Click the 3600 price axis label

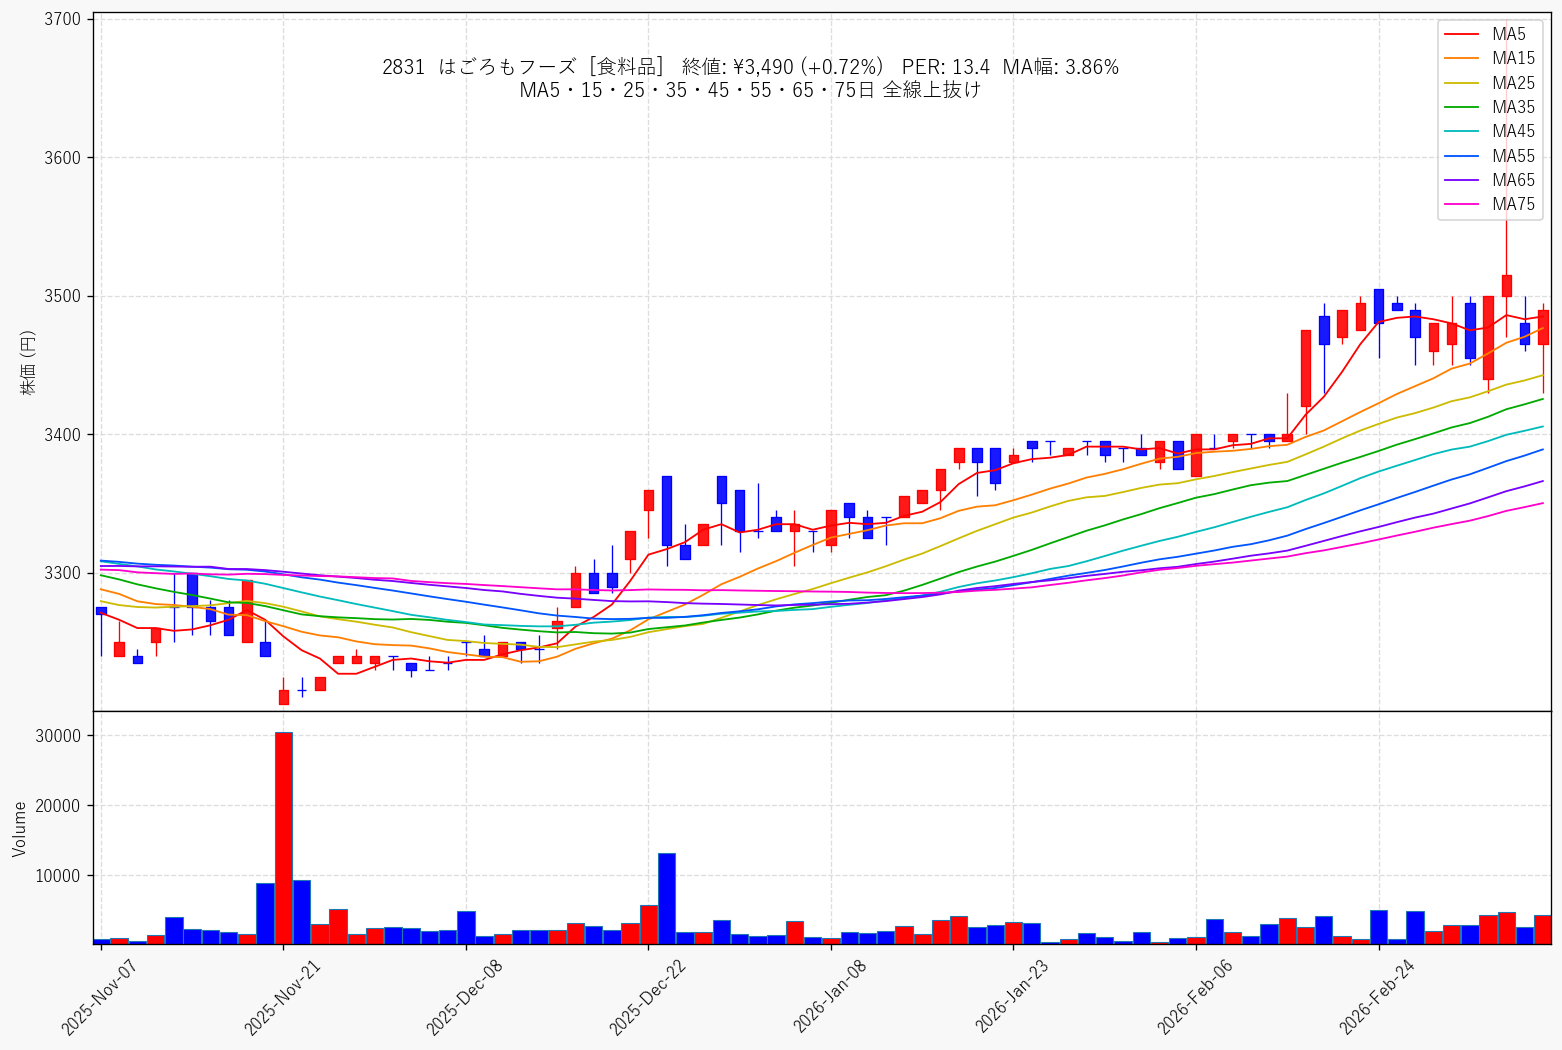point(64,158)
